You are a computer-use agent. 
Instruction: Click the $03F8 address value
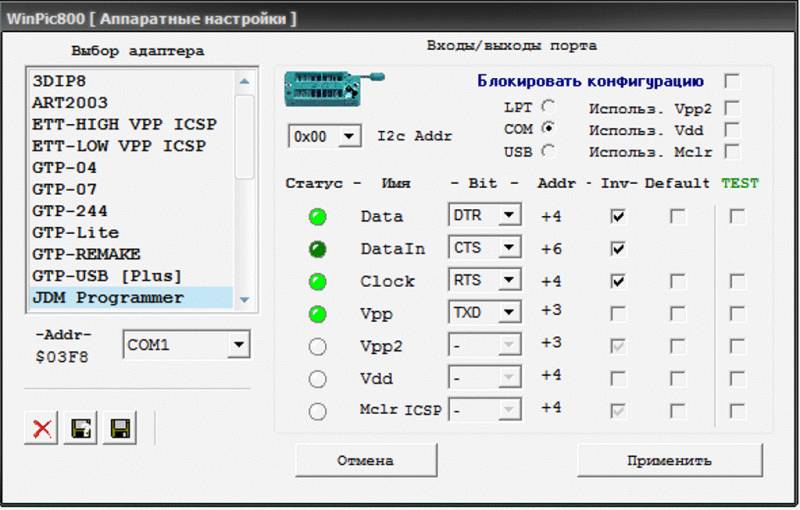62,356
